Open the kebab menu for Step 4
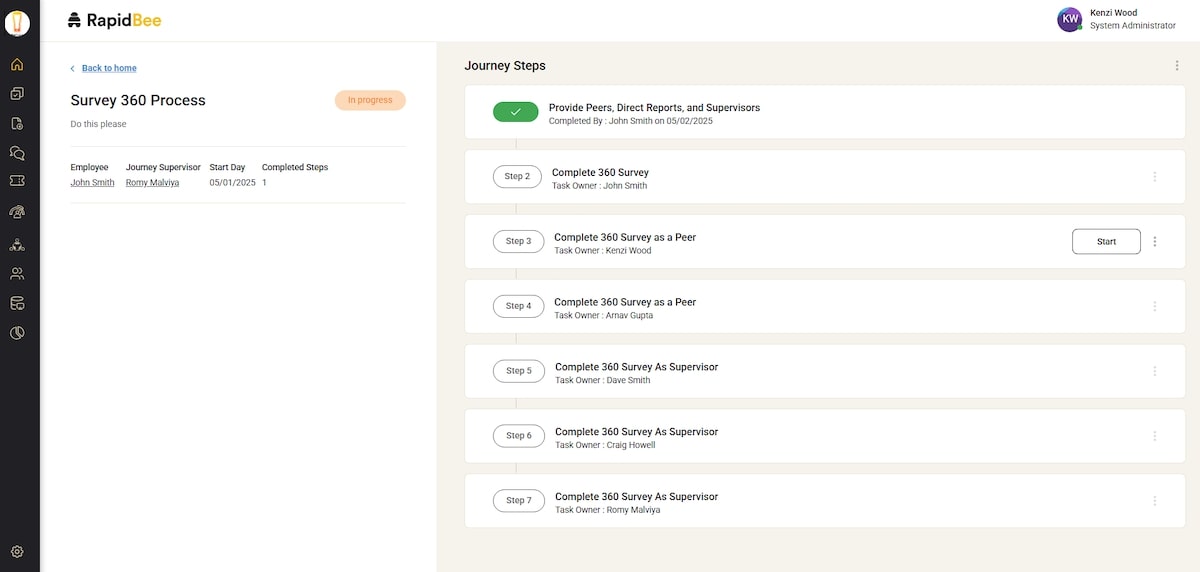Viewport: 1200px width, 572px height. click(x=1155, y=306)
